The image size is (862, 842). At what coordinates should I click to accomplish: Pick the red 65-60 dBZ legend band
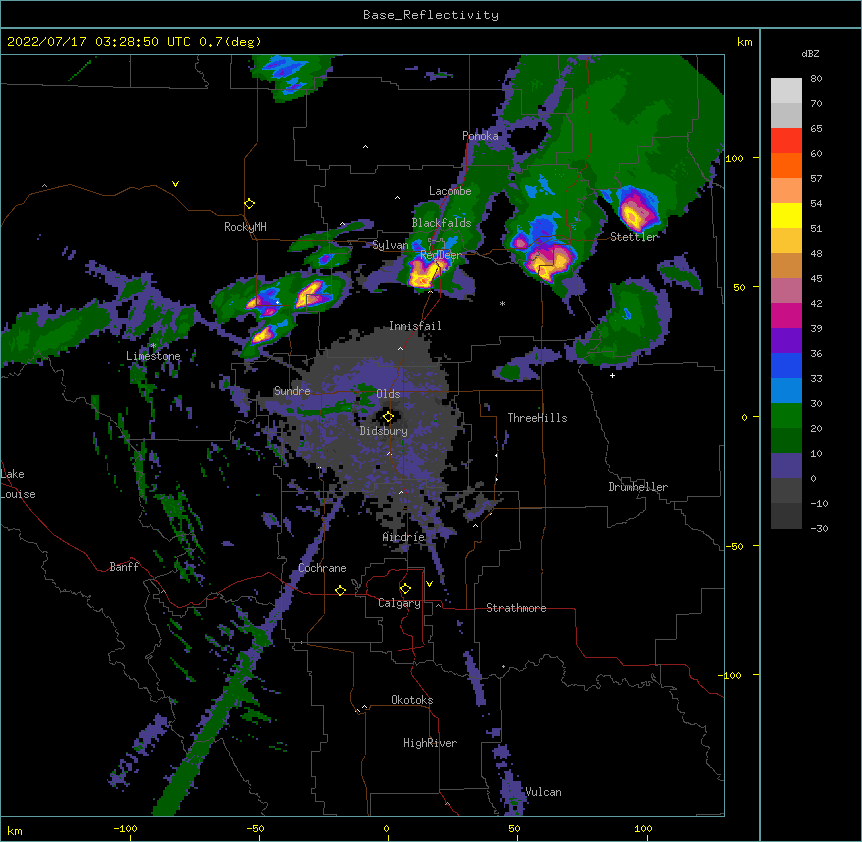786,141
